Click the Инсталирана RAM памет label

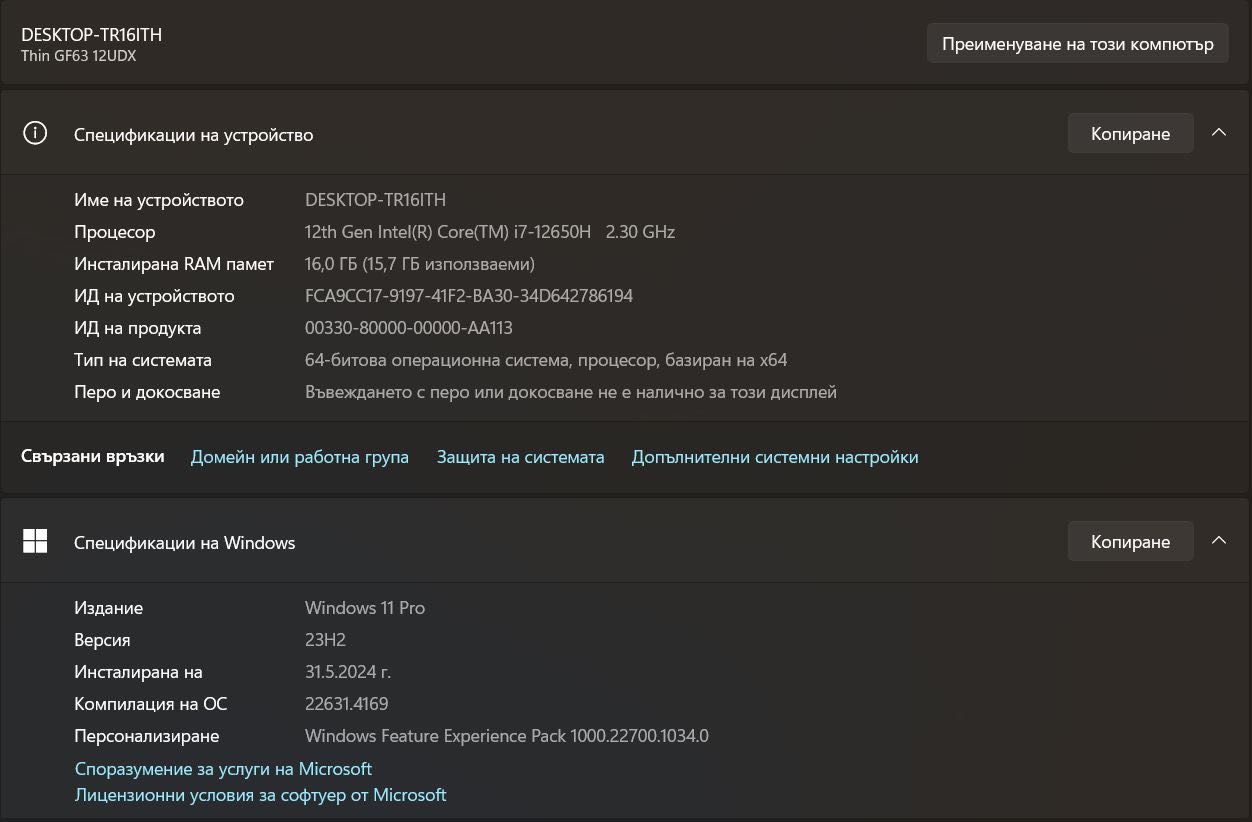[173, 264]
